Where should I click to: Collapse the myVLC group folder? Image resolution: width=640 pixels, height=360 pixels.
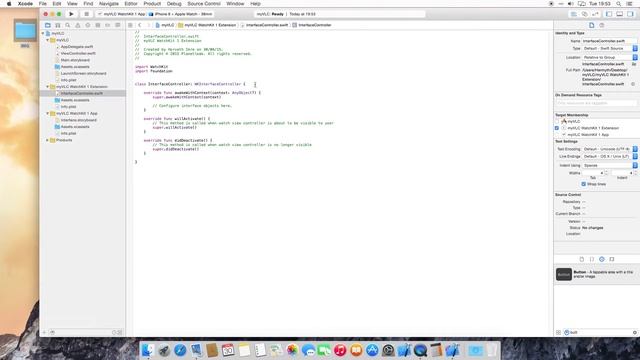[x=48, y=40]
